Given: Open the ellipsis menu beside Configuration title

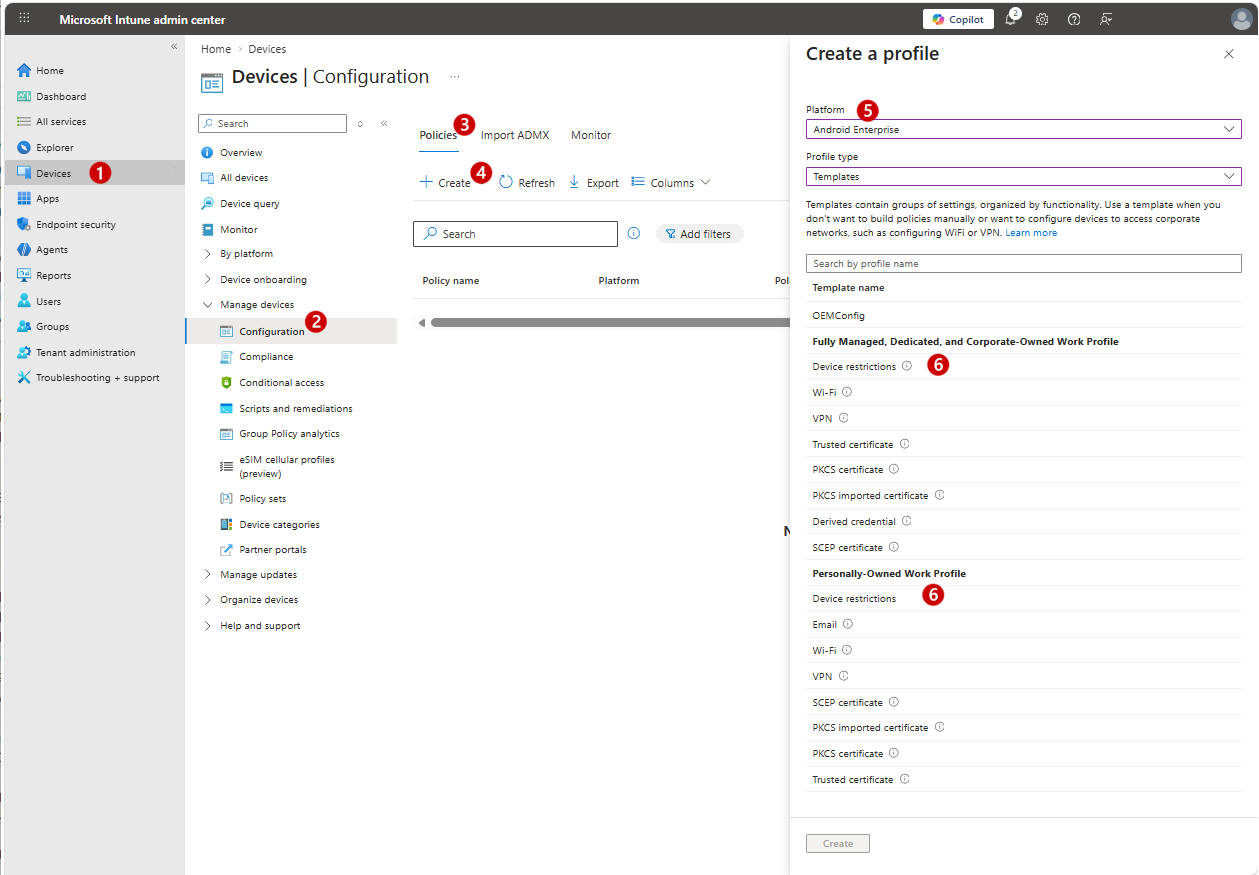Looking at the screenshot, I should coord(455,77).
